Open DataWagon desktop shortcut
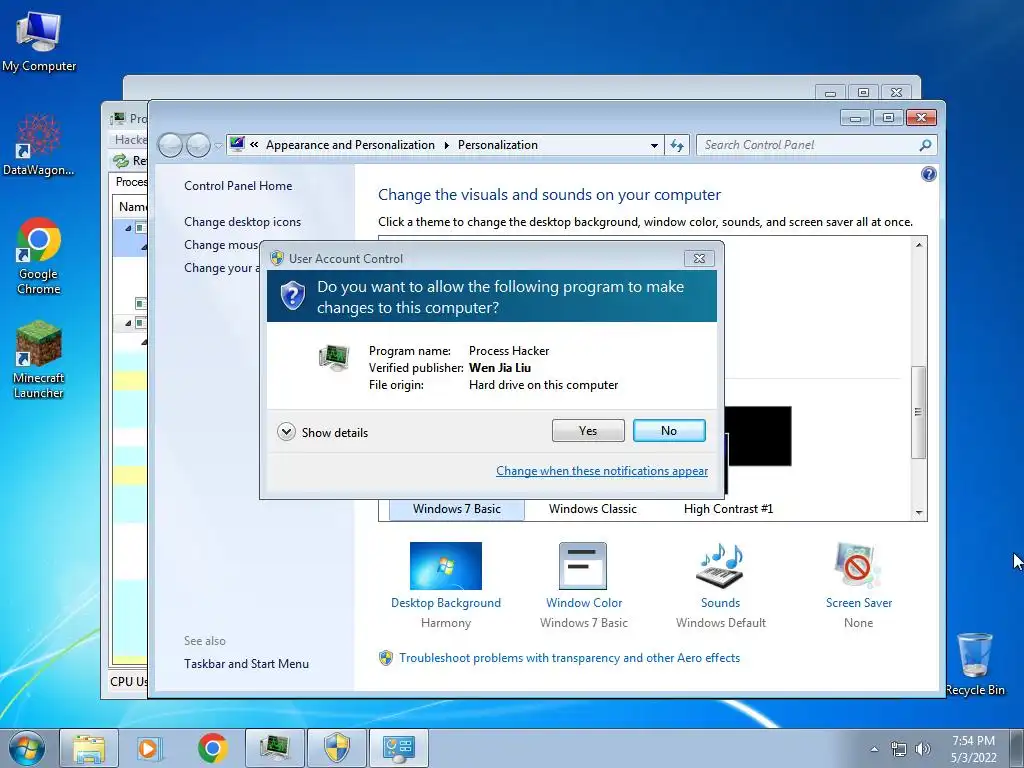Image resolution: width=1024 pixels, height=768 pixels. pos(39,145)
